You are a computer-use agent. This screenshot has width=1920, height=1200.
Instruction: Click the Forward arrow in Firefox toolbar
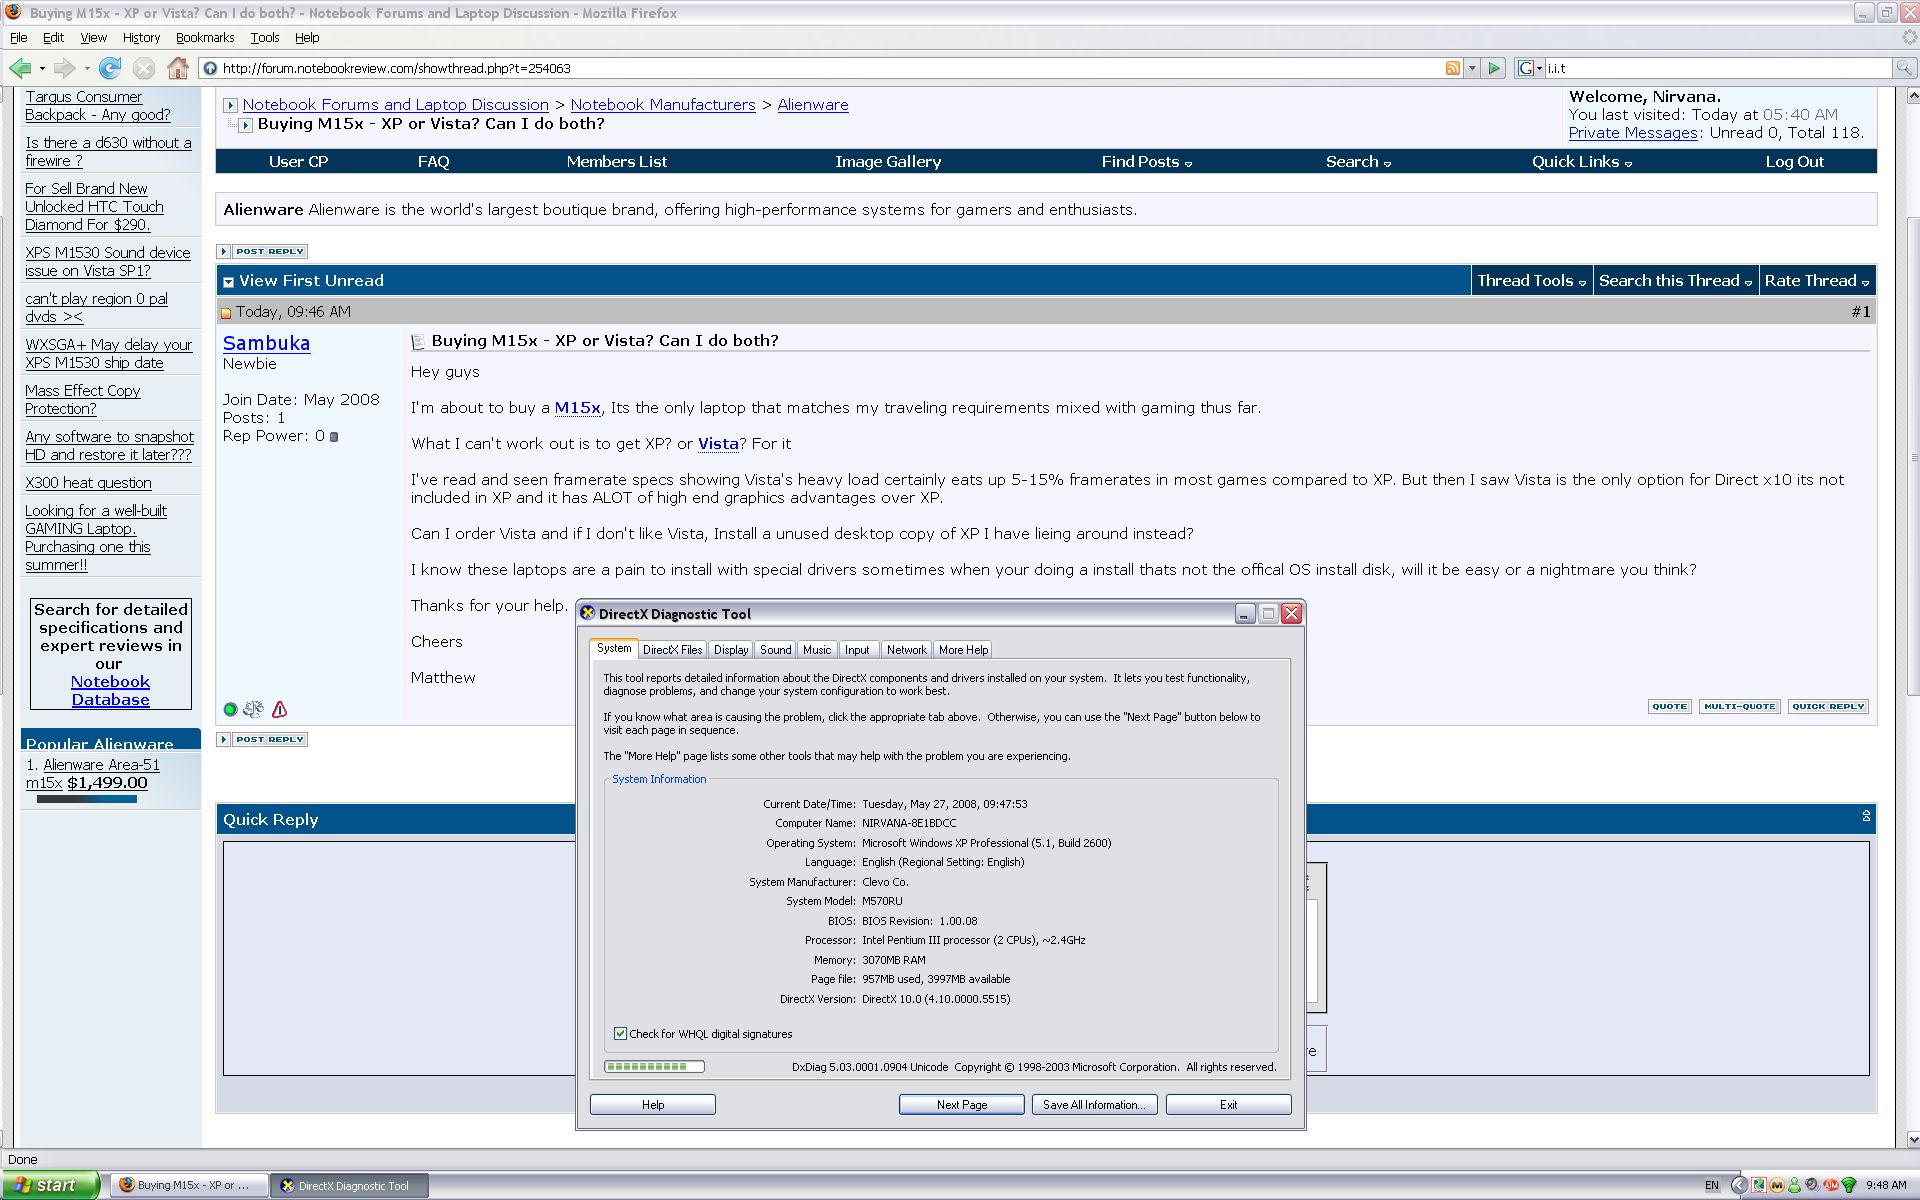click(x=64, y=68)
